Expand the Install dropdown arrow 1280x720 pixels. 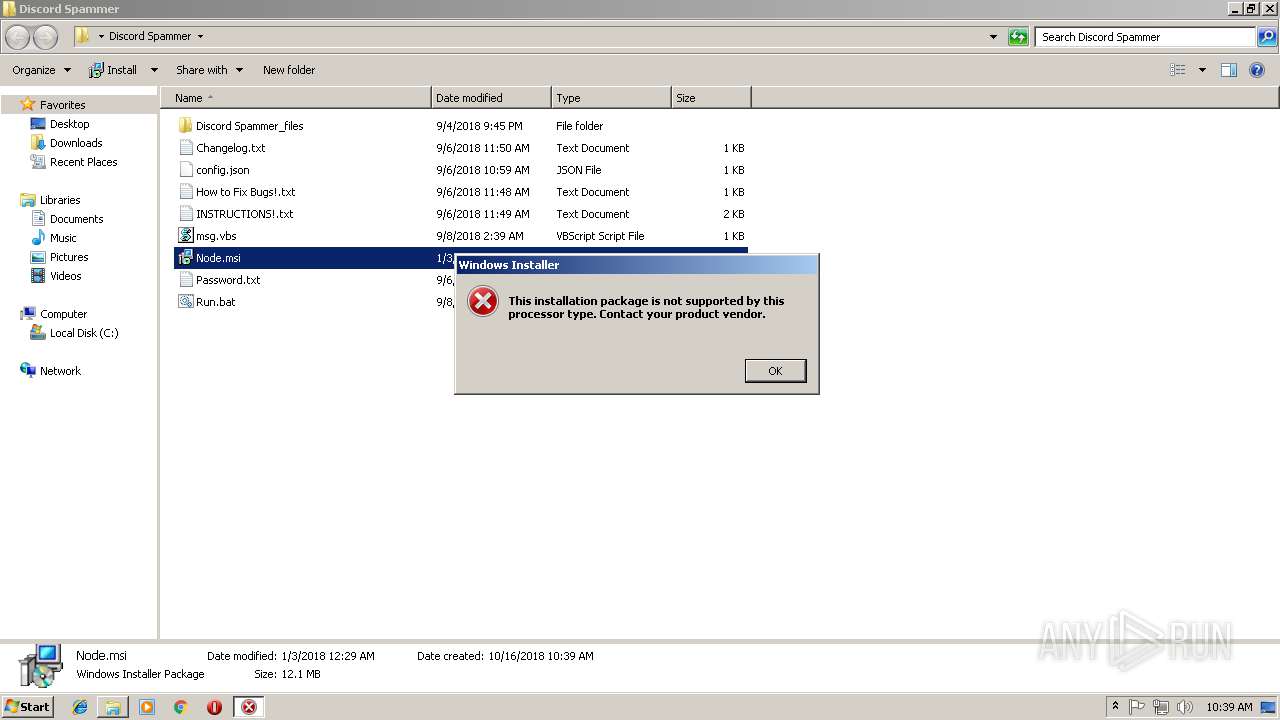point(154,70)
